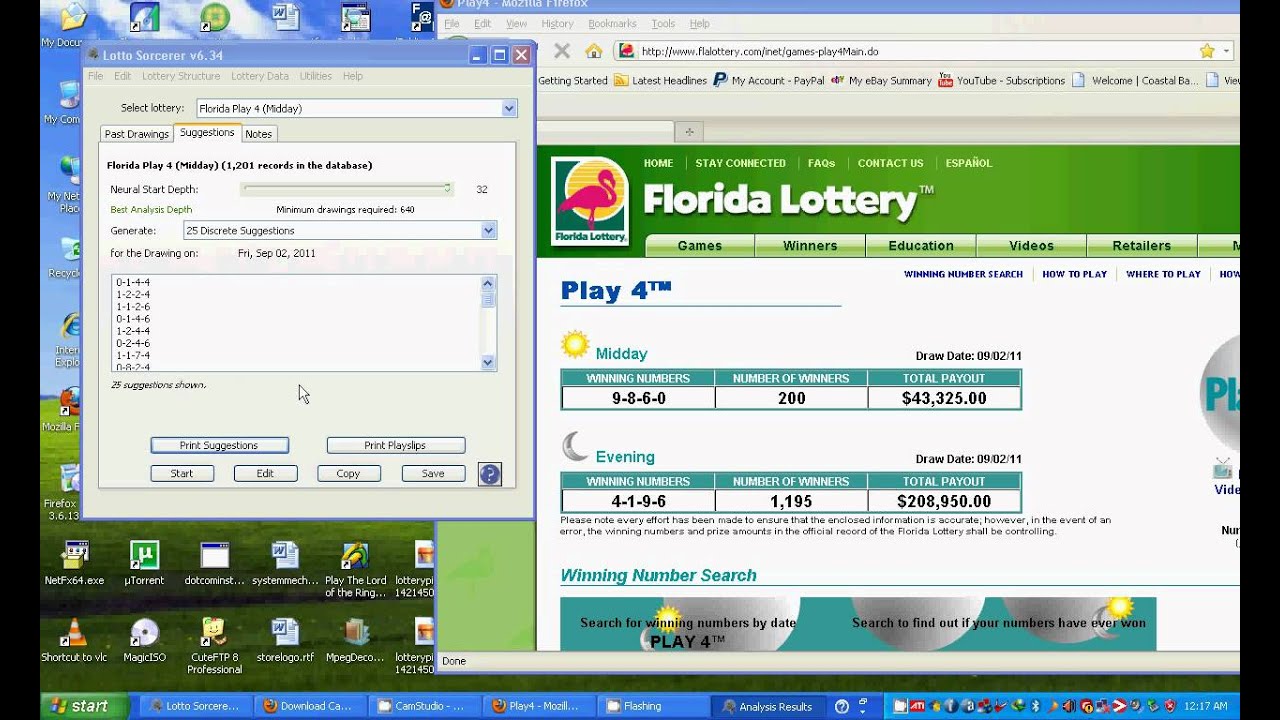
Task: Open PayPal My Account bookmark
Action: [768, 81]
